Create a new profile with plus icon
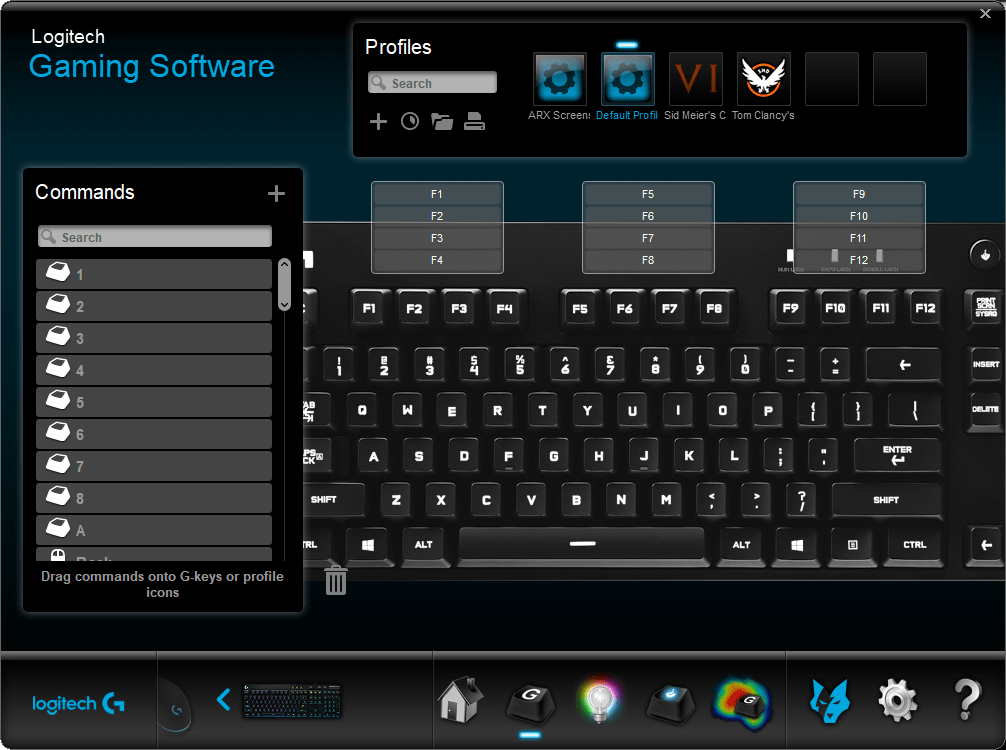1006x750 pixels. tap(378, 122)
